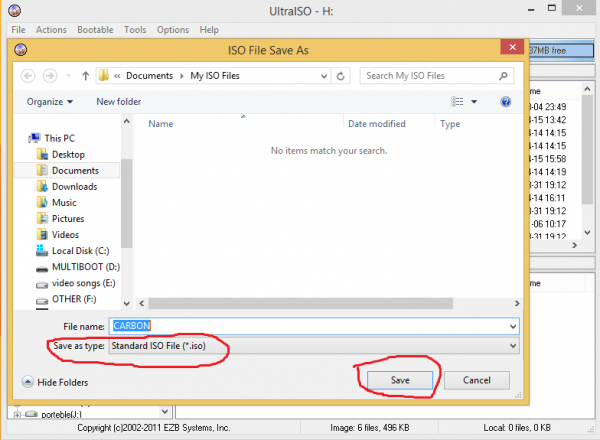Click the Save As dialog title icon
Image resolution: width=600 pixels, height=440 pixels.
21,50
